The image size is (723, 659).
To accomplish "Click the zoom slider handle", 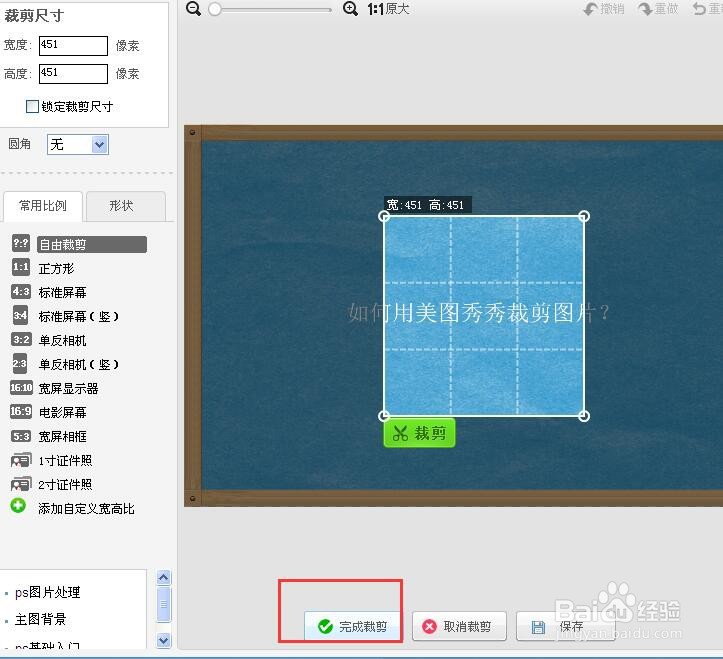I will [214, 9].
